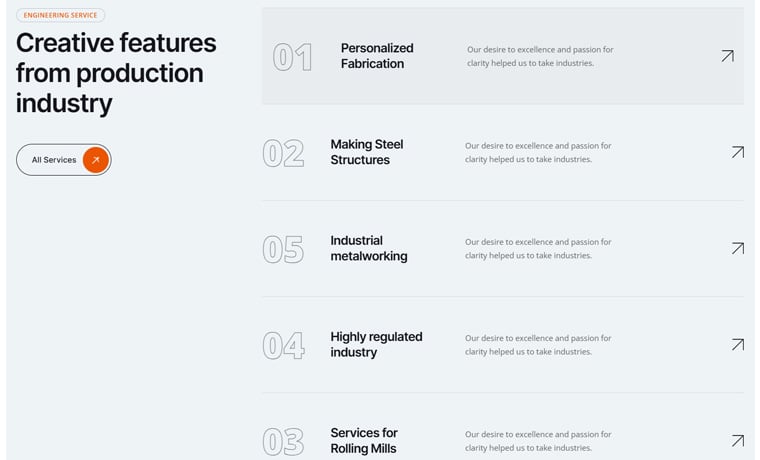Open the All Services button
The image size is (760, 460).
pyautogui.click(x=54, y=160)
